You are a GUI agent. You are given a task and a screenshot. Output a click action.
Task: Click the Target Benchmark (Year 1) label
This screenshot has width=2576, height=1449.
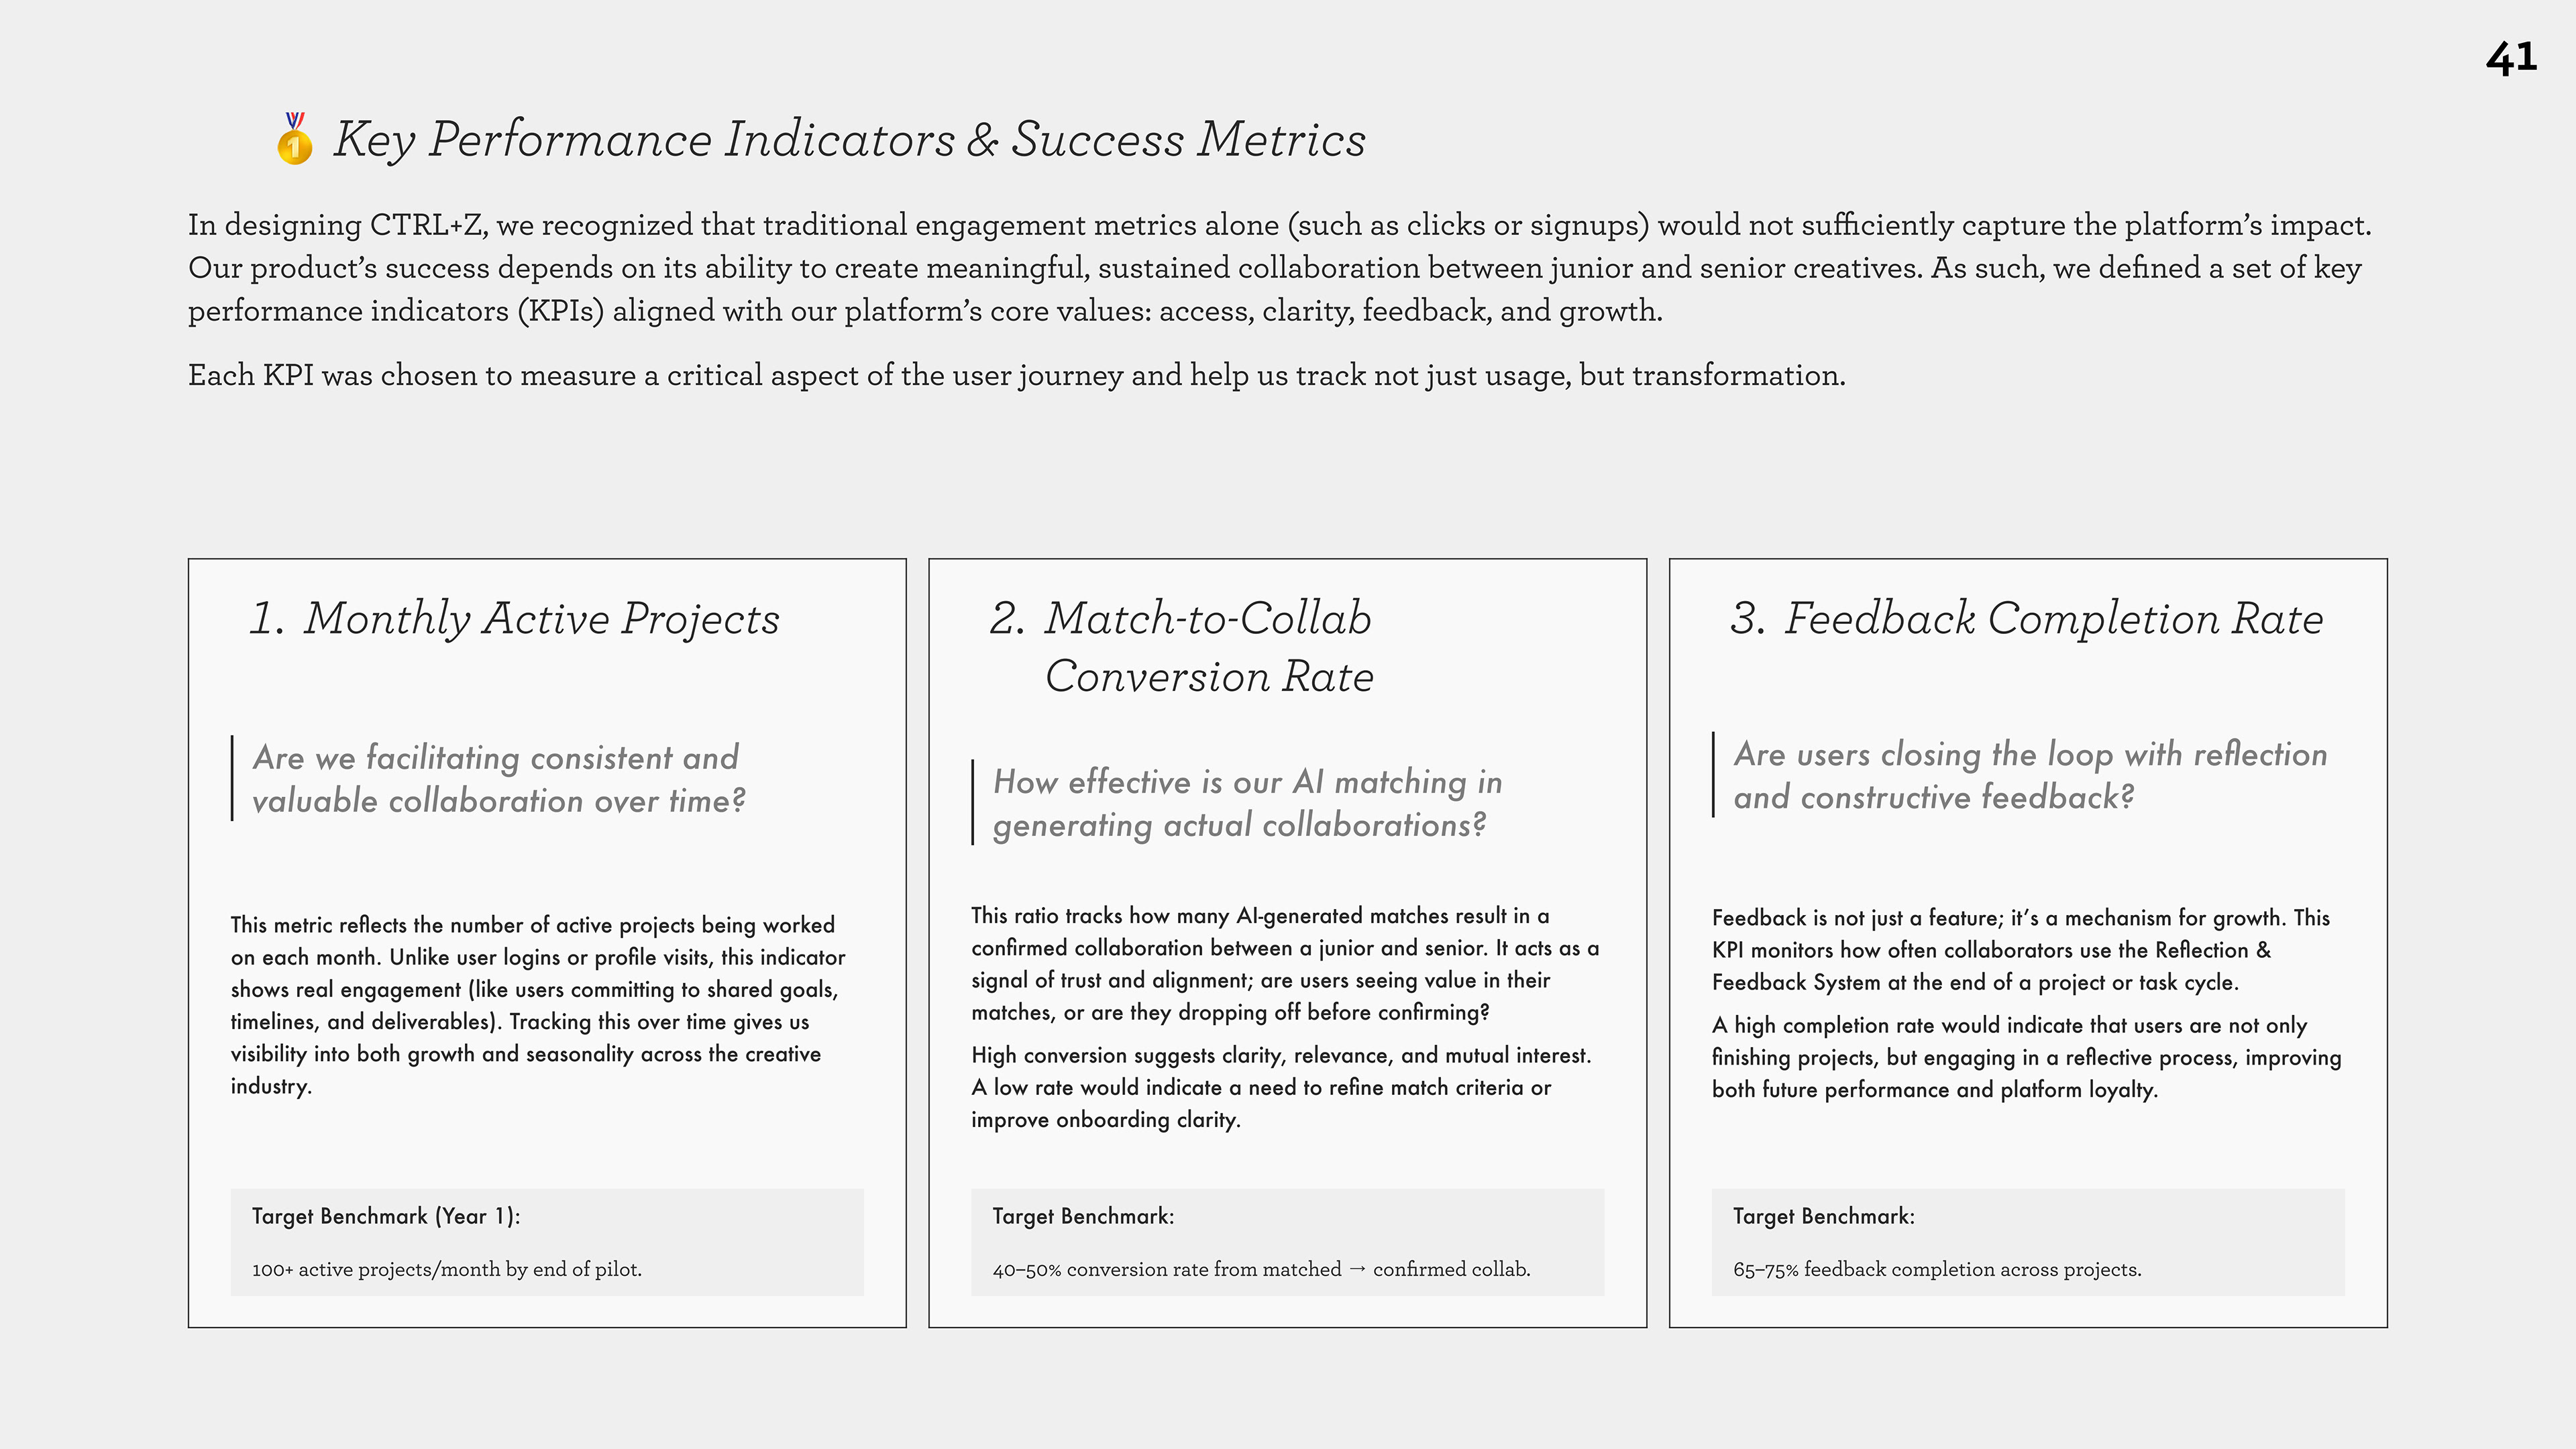[x=386, y=1217]
